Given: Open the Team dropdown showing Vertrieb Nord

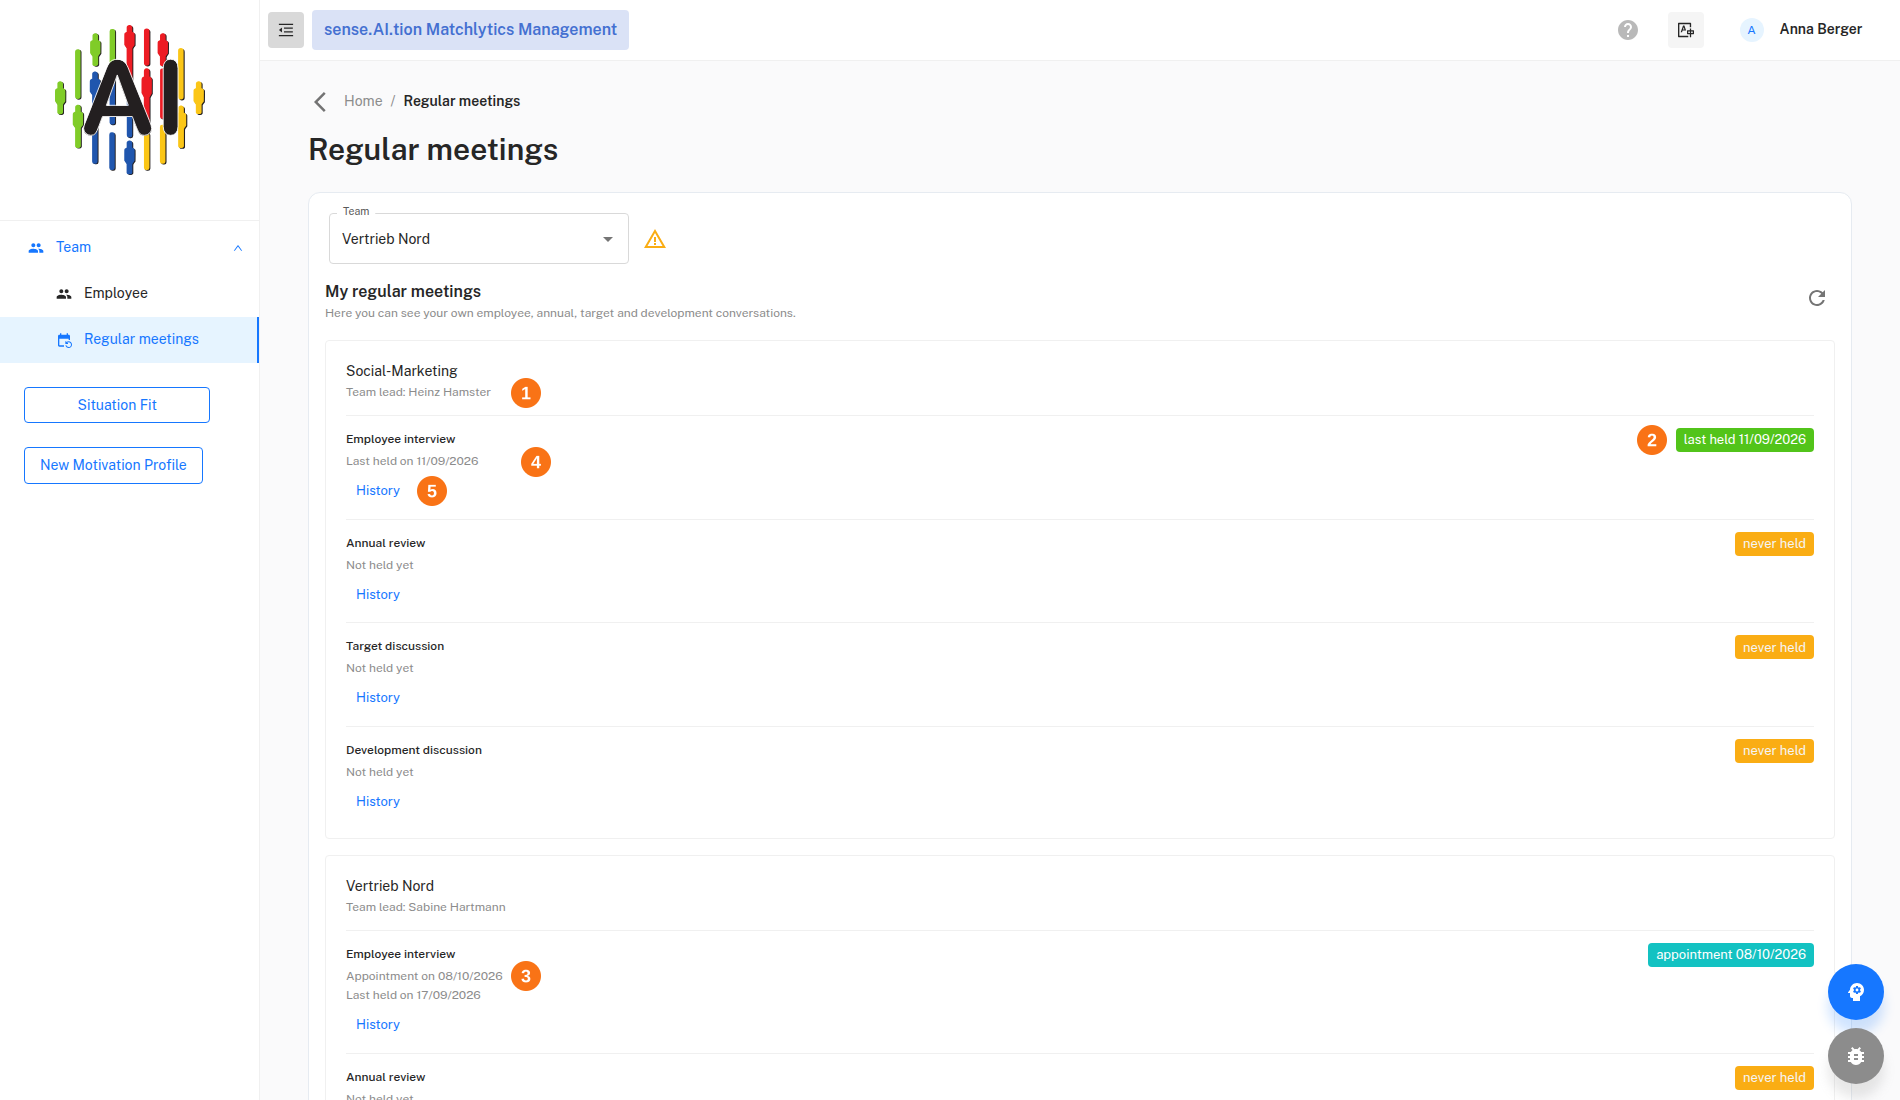Looking at the screenshot, I should click(x=479, y=239).
